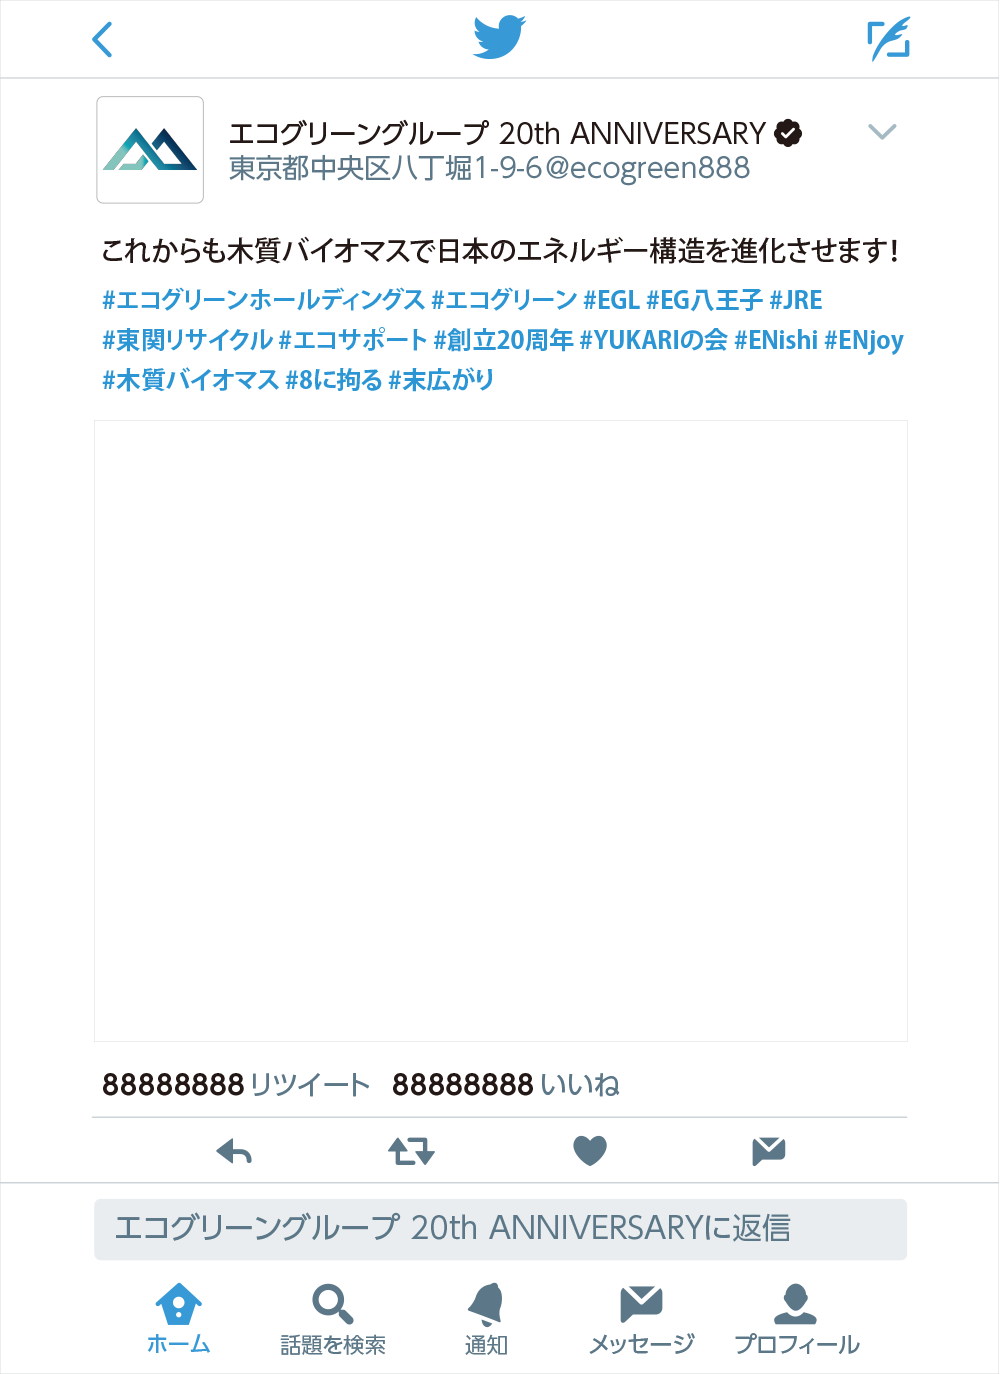View the 88888888 いいね list
1000x1374 pixels.
(x=506, y=1085)
